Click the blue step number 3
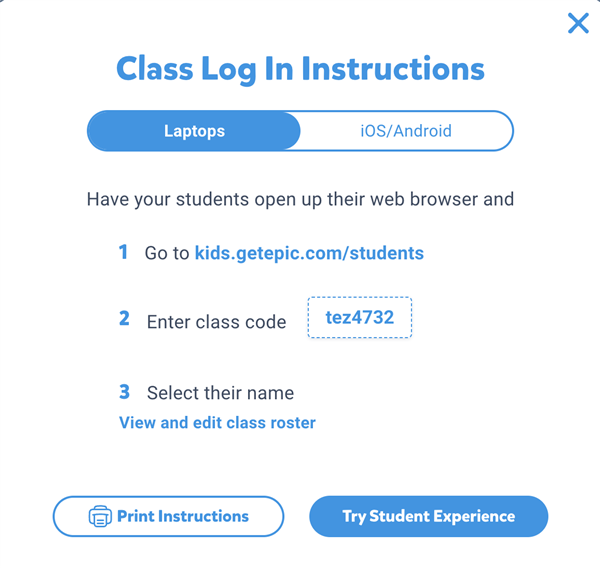600x568 pixels. (x=124, y=392)
